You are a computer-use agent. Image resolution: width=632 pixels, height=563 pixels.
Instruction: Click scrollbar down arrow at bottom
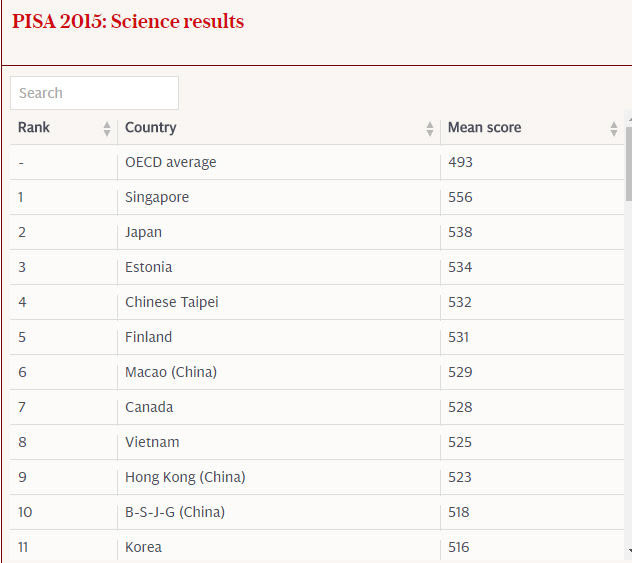(x=627, y=549)
